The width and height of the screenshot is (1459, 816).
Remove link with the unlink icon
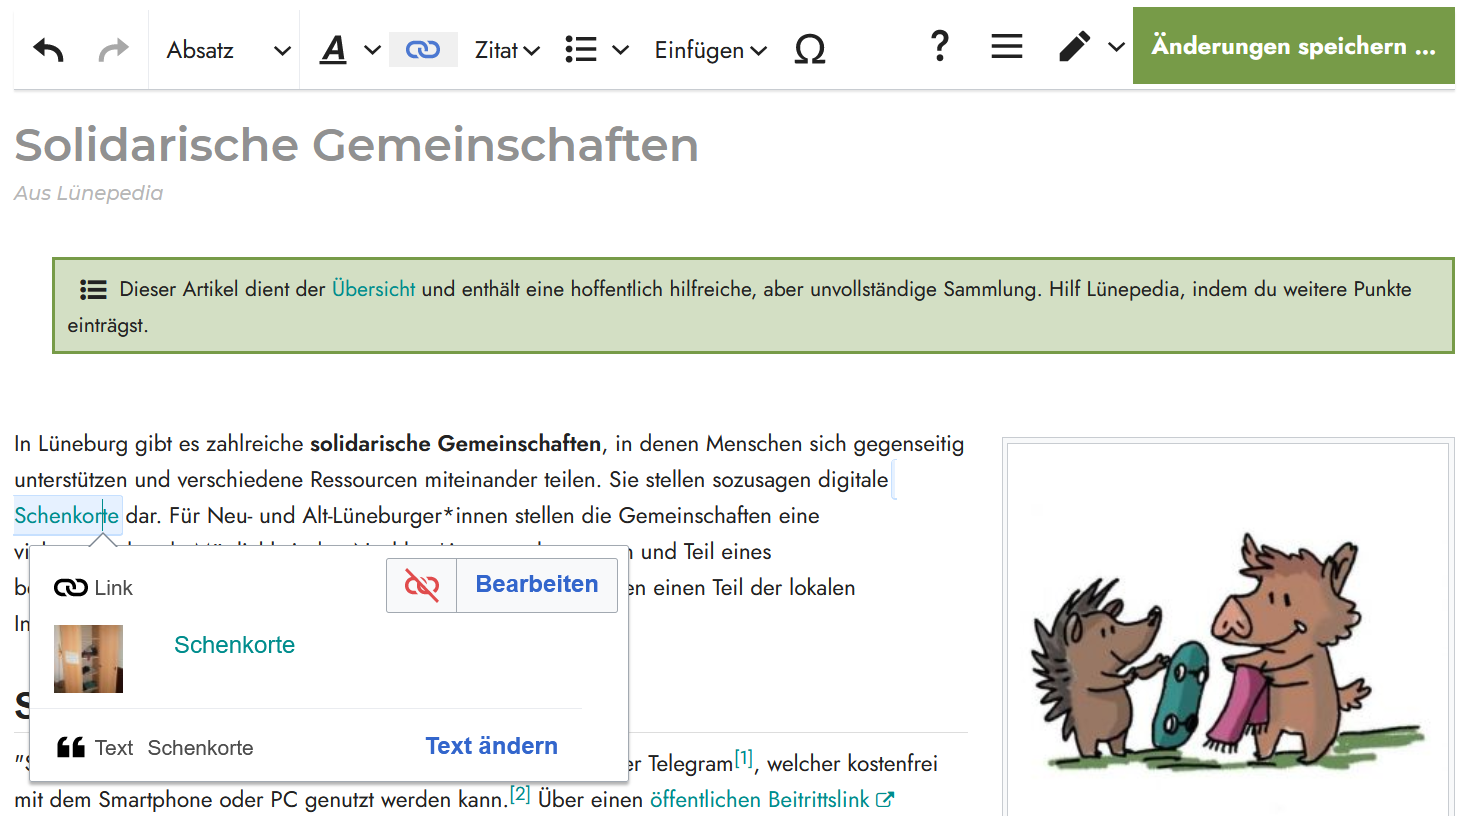422,585
